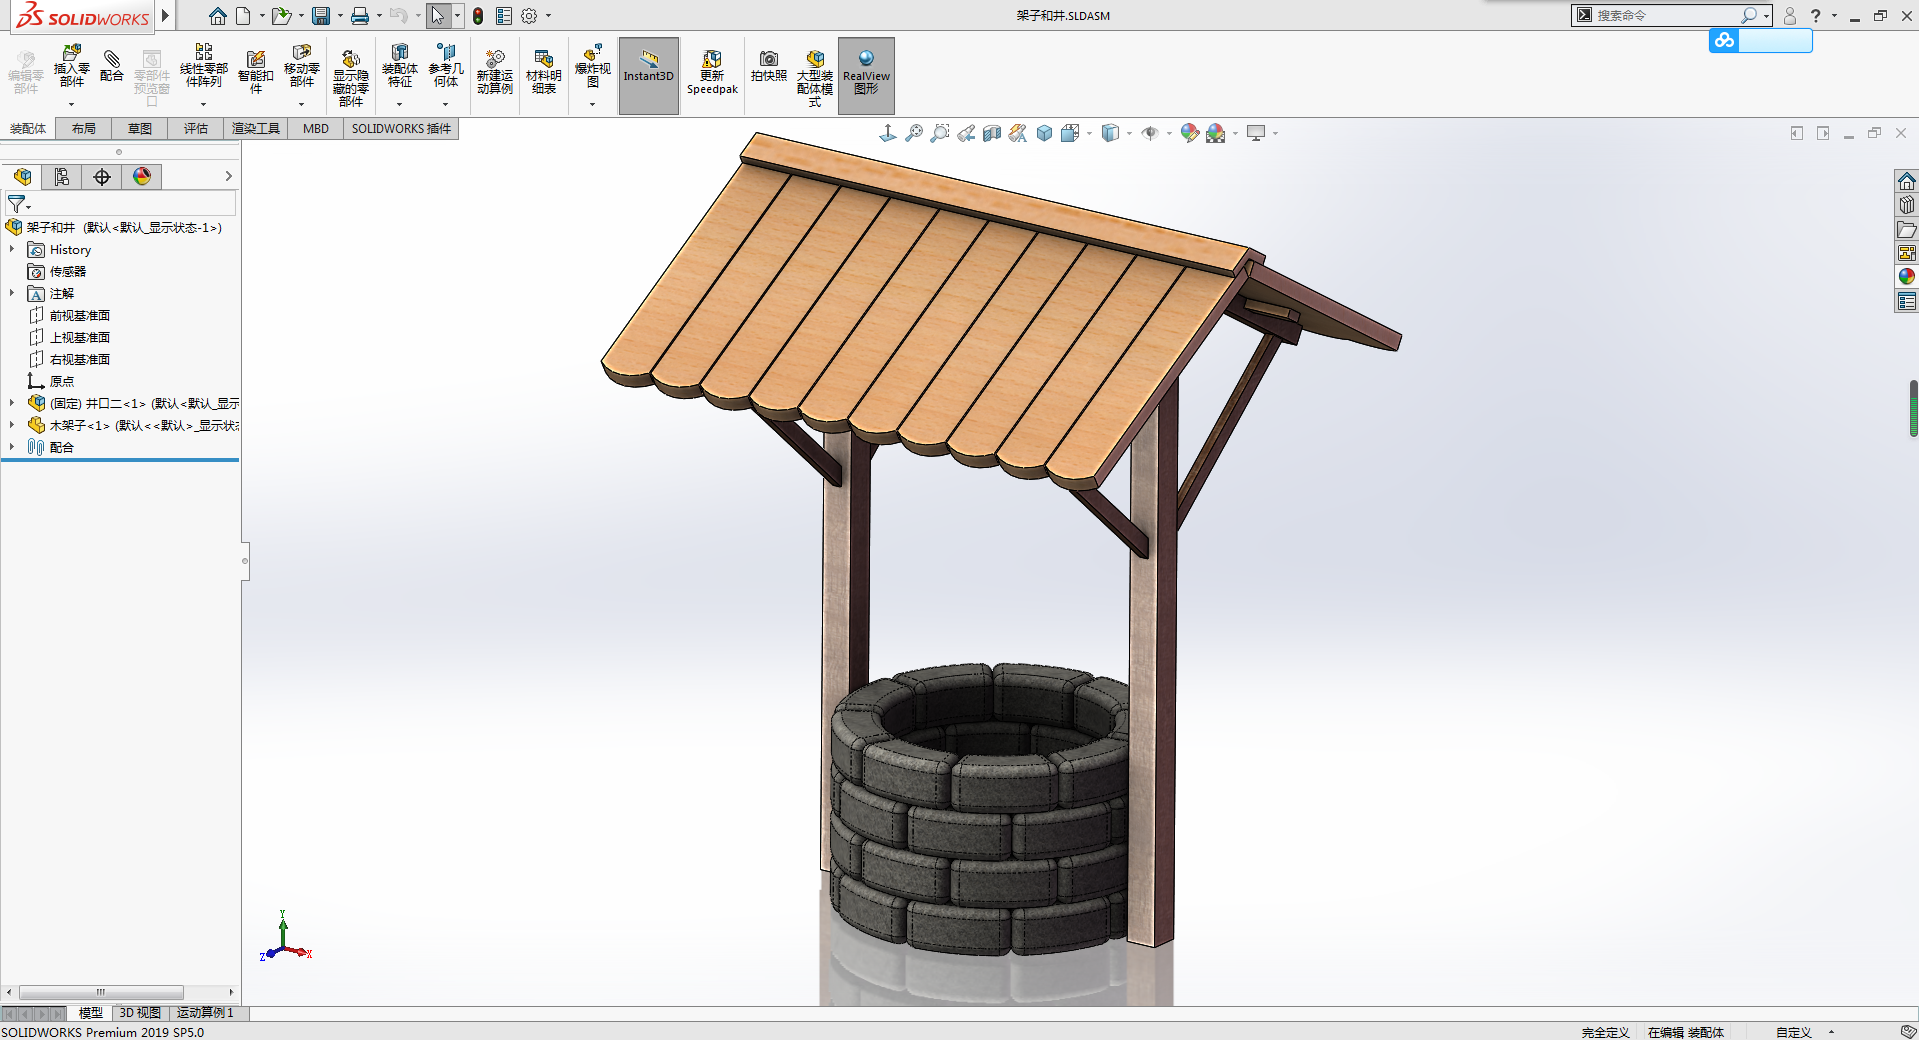Click Exploded View (爆炸视图)
1919x1040 pixels.
coord(593,67)
